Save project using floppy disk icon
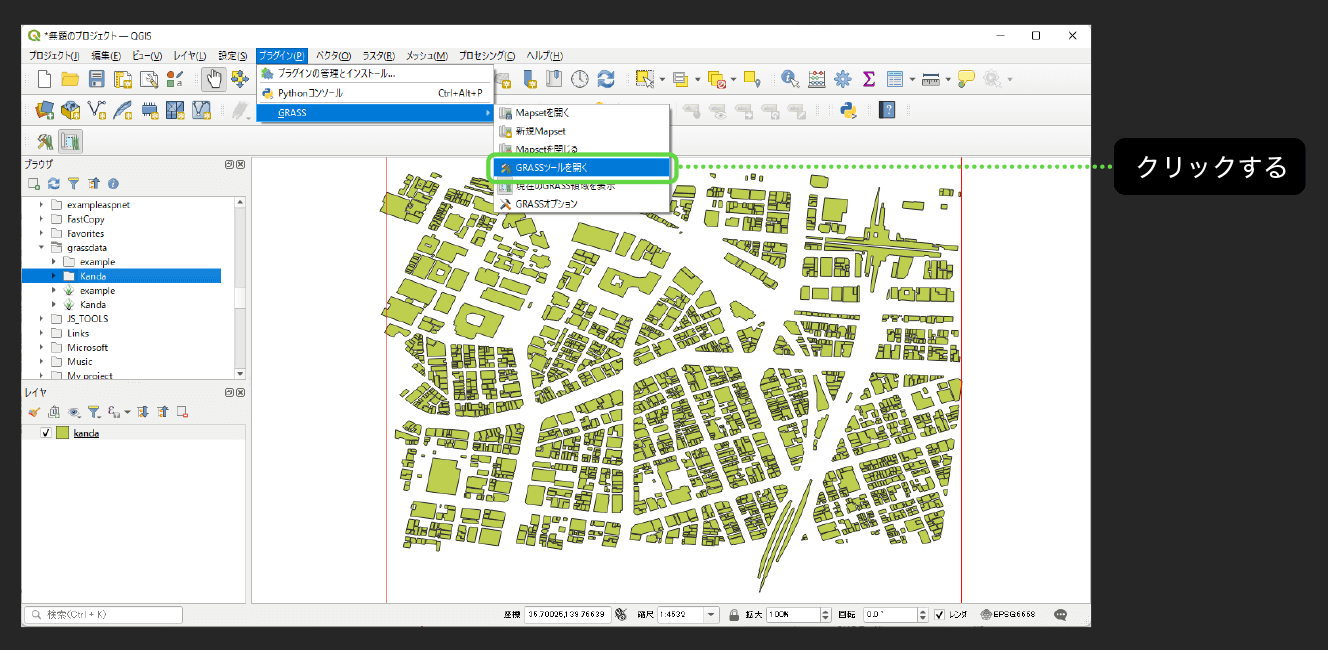The height and width of the screenshot is (650, 1328). (97, 79)
